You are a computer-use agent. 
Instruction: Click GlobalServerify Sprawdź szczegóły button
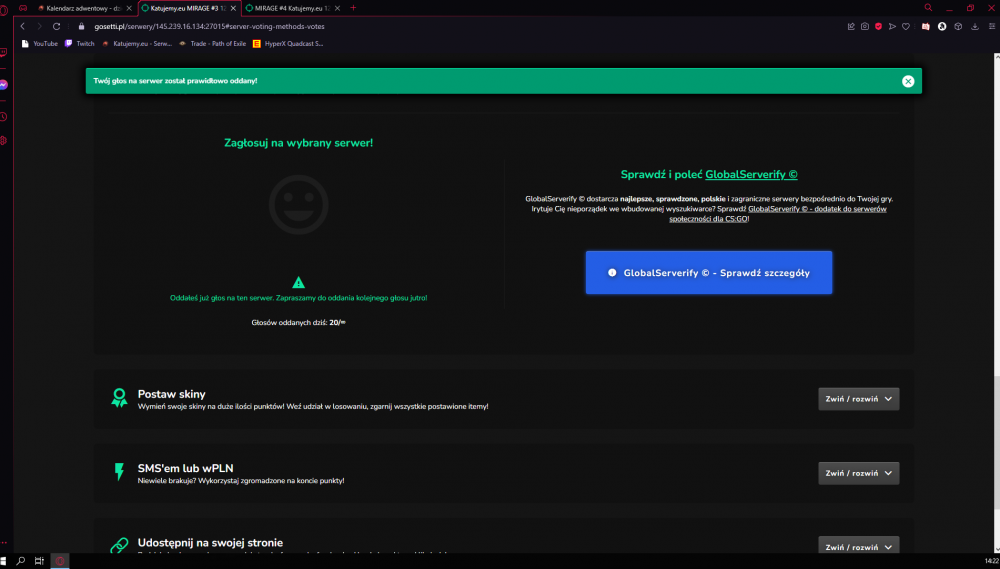tap(709, 272)
